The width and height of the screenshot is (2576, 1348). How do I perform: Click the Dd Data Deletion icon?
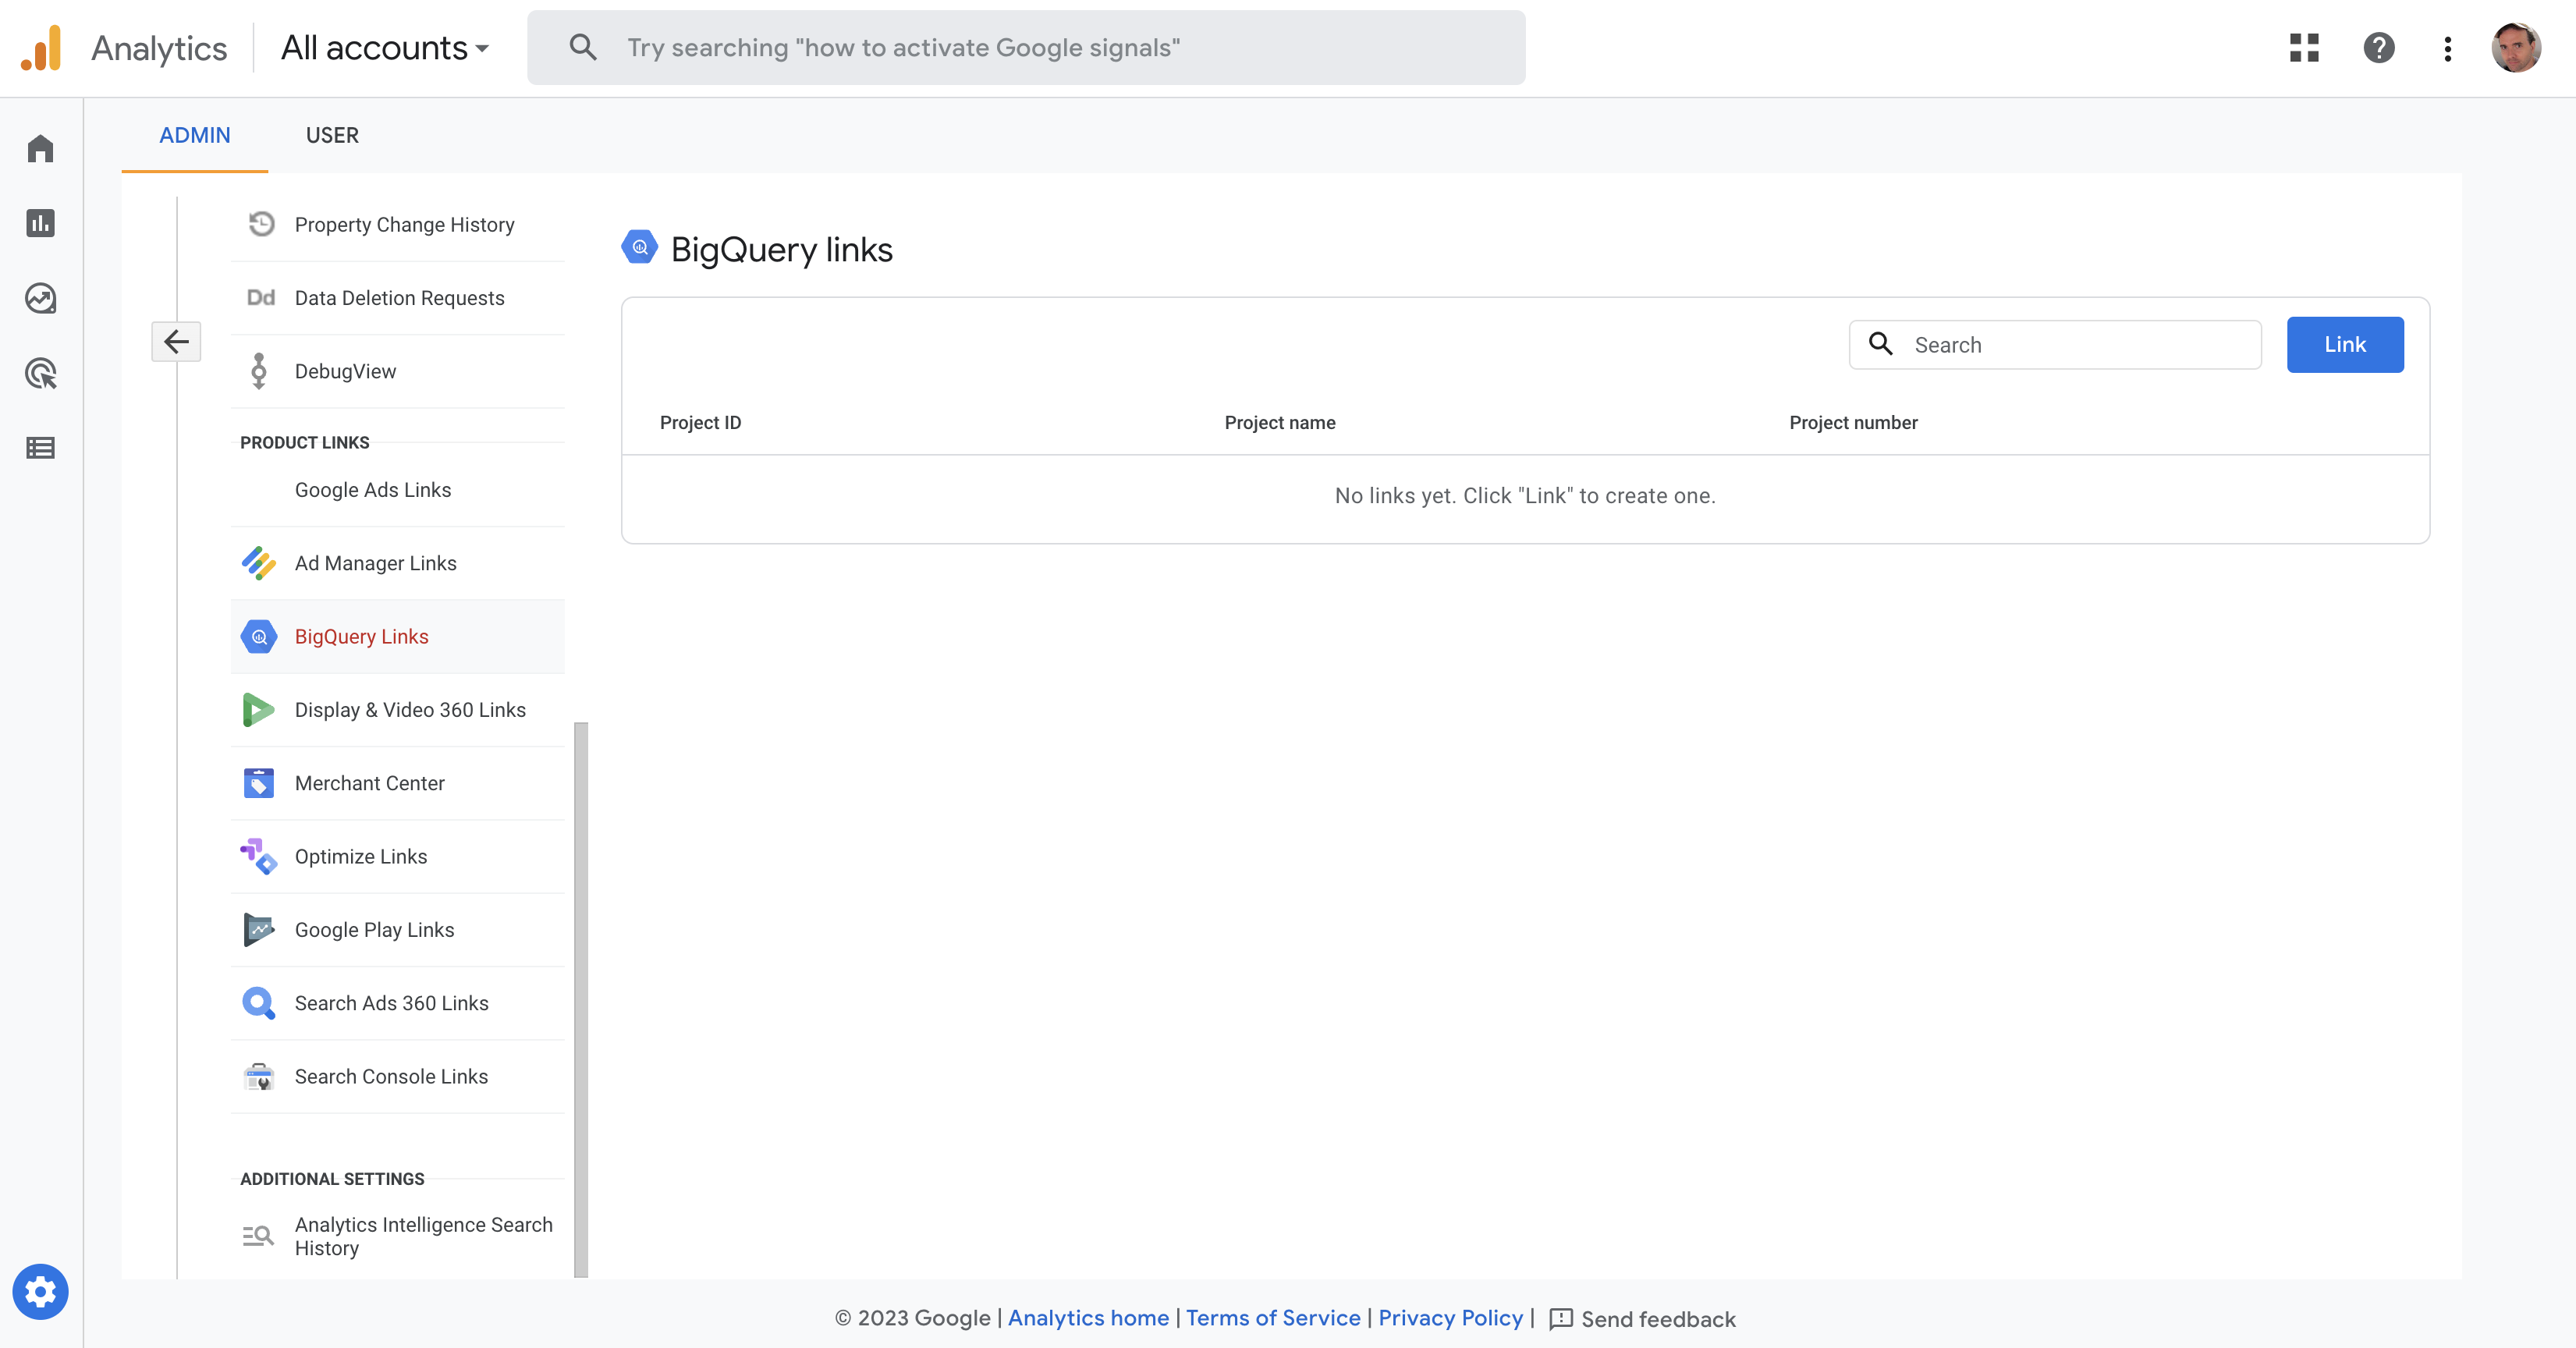261,298
